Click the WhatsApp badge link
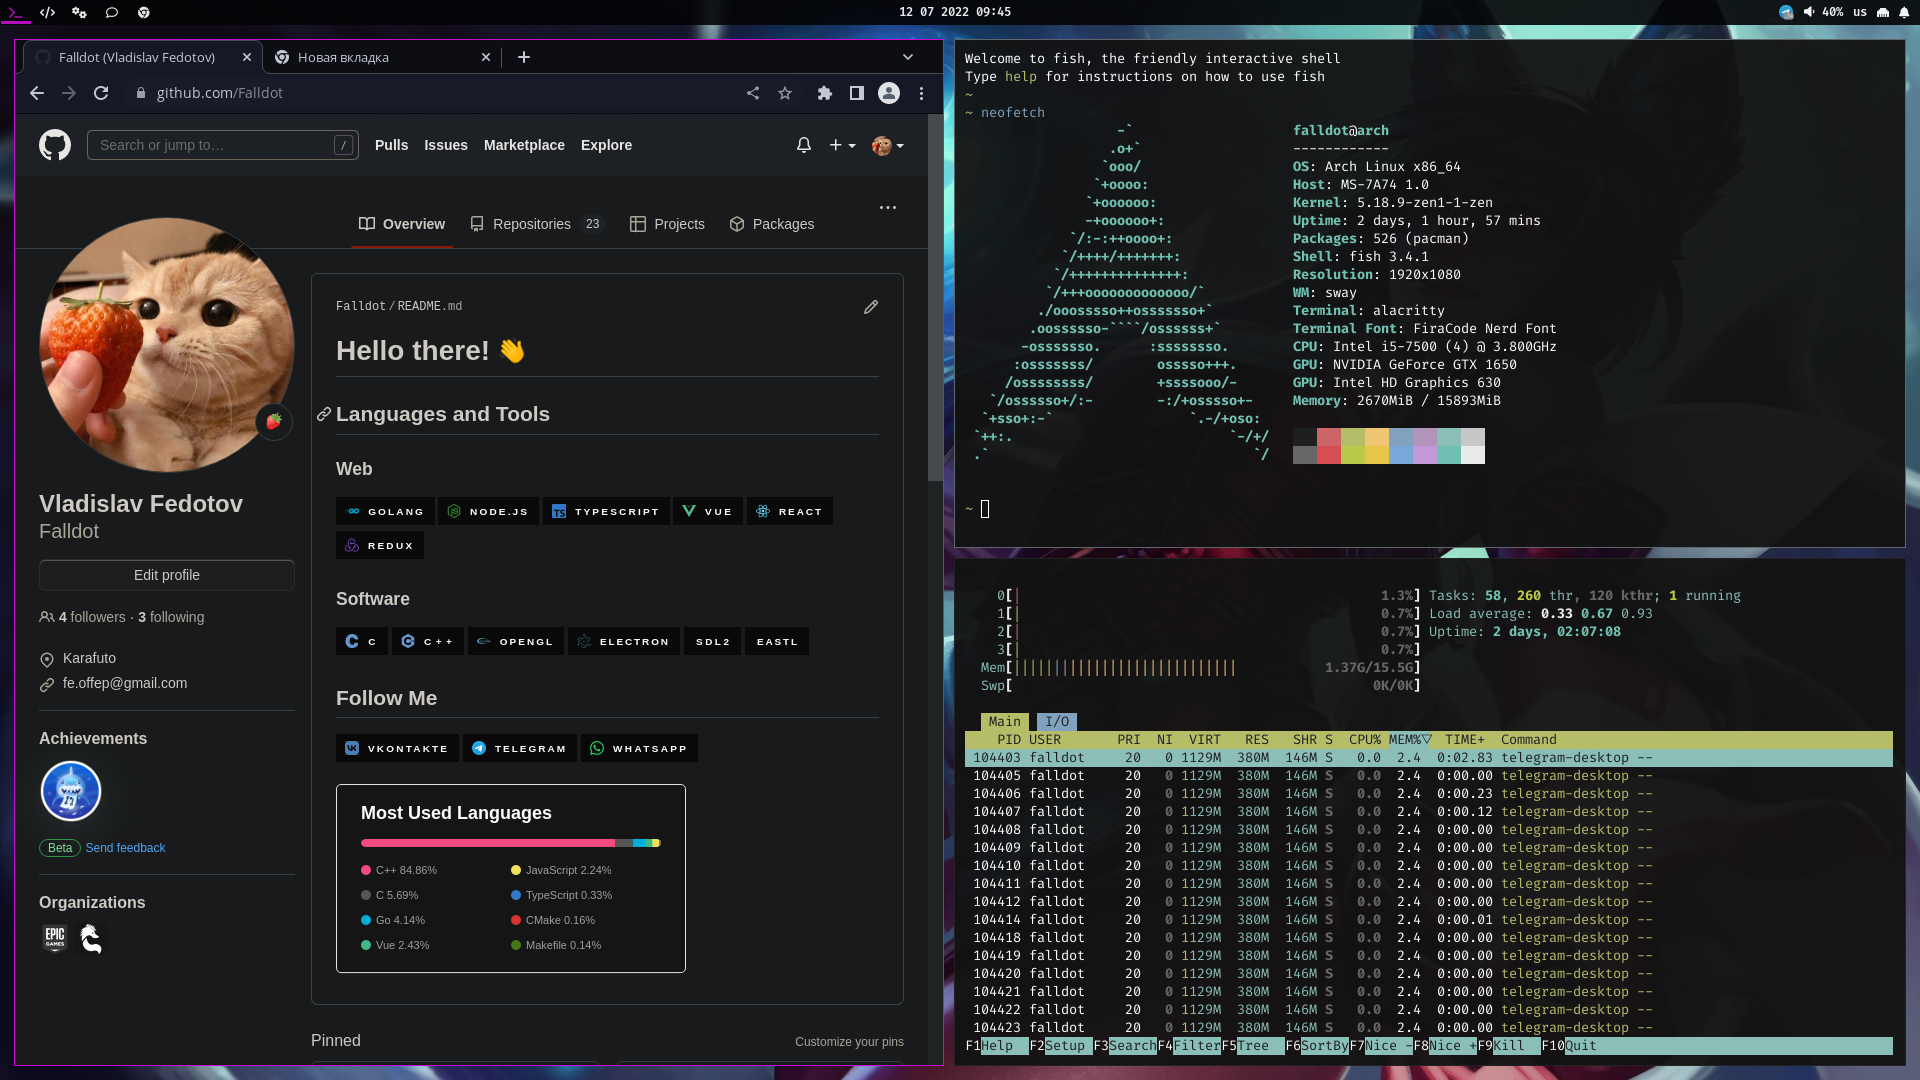 pos(639,748)
